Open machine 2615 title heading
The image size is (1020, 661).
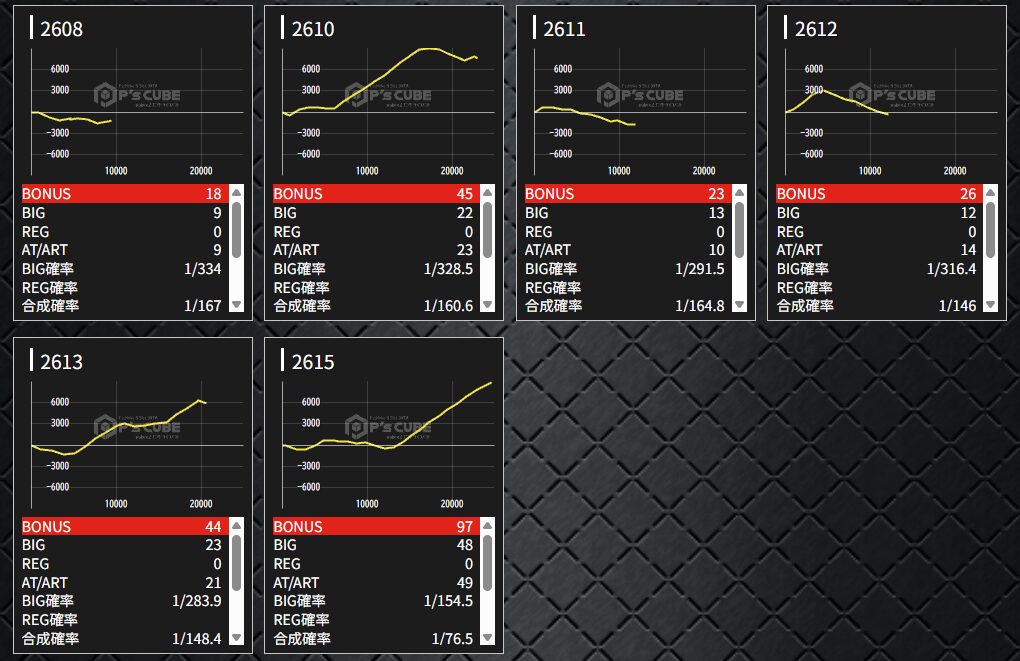(x=313, y=362)
